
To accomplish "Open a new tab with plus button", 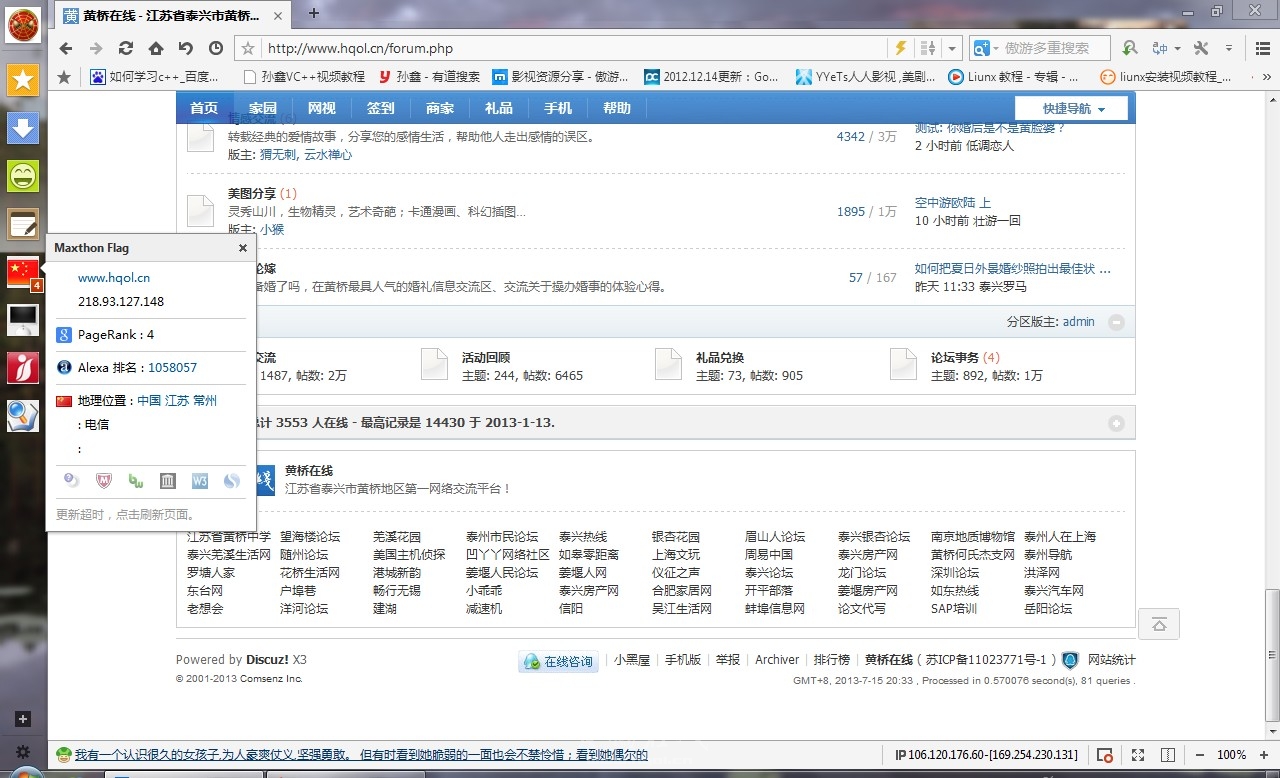I will 314,13.
